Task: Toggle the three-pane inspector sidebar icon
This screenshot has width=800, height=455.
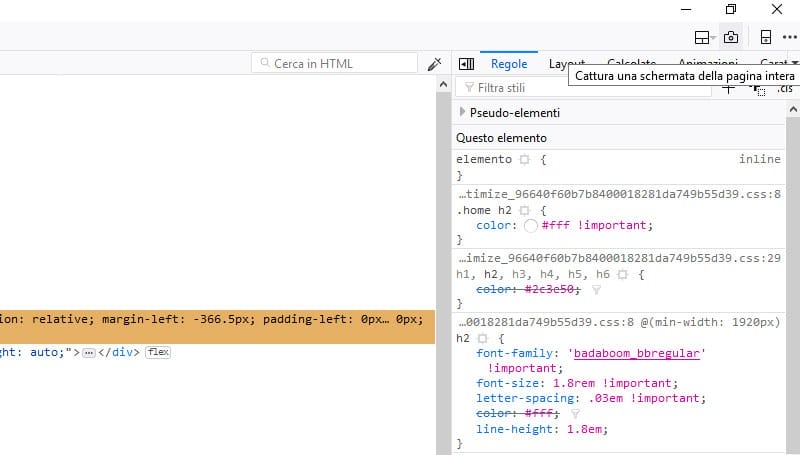Action: point(466,64)
